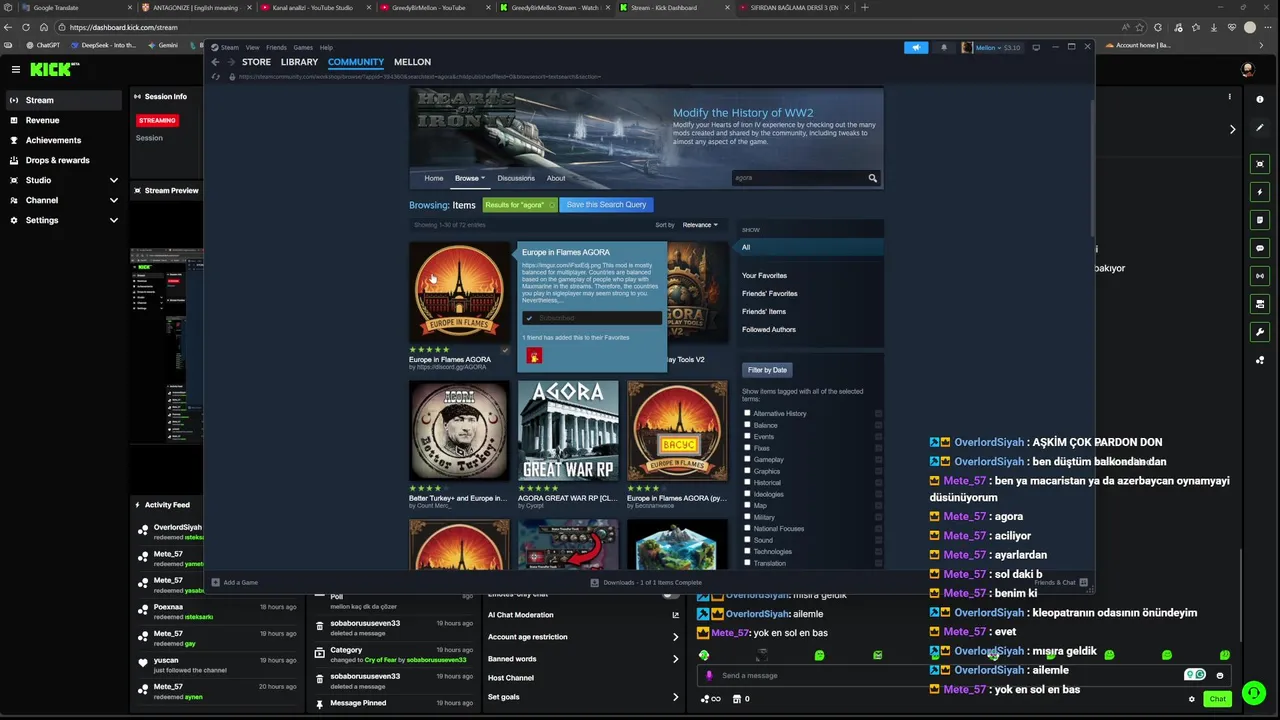Open Workshop Discussions tab

[x=516, y=178]
